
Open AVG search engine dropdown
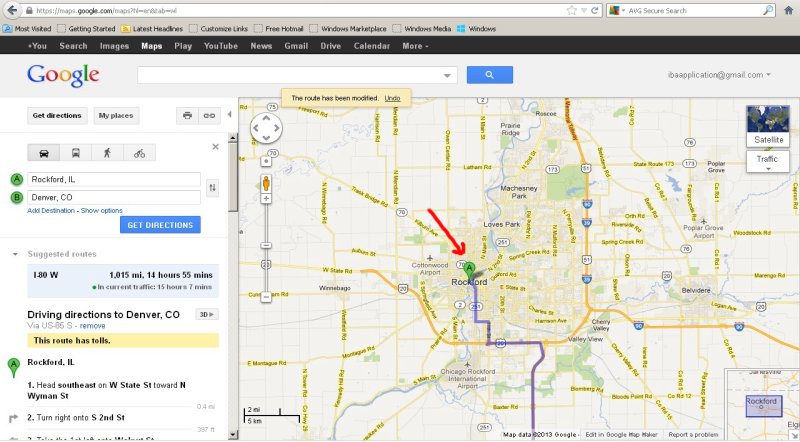pos(618,10)
